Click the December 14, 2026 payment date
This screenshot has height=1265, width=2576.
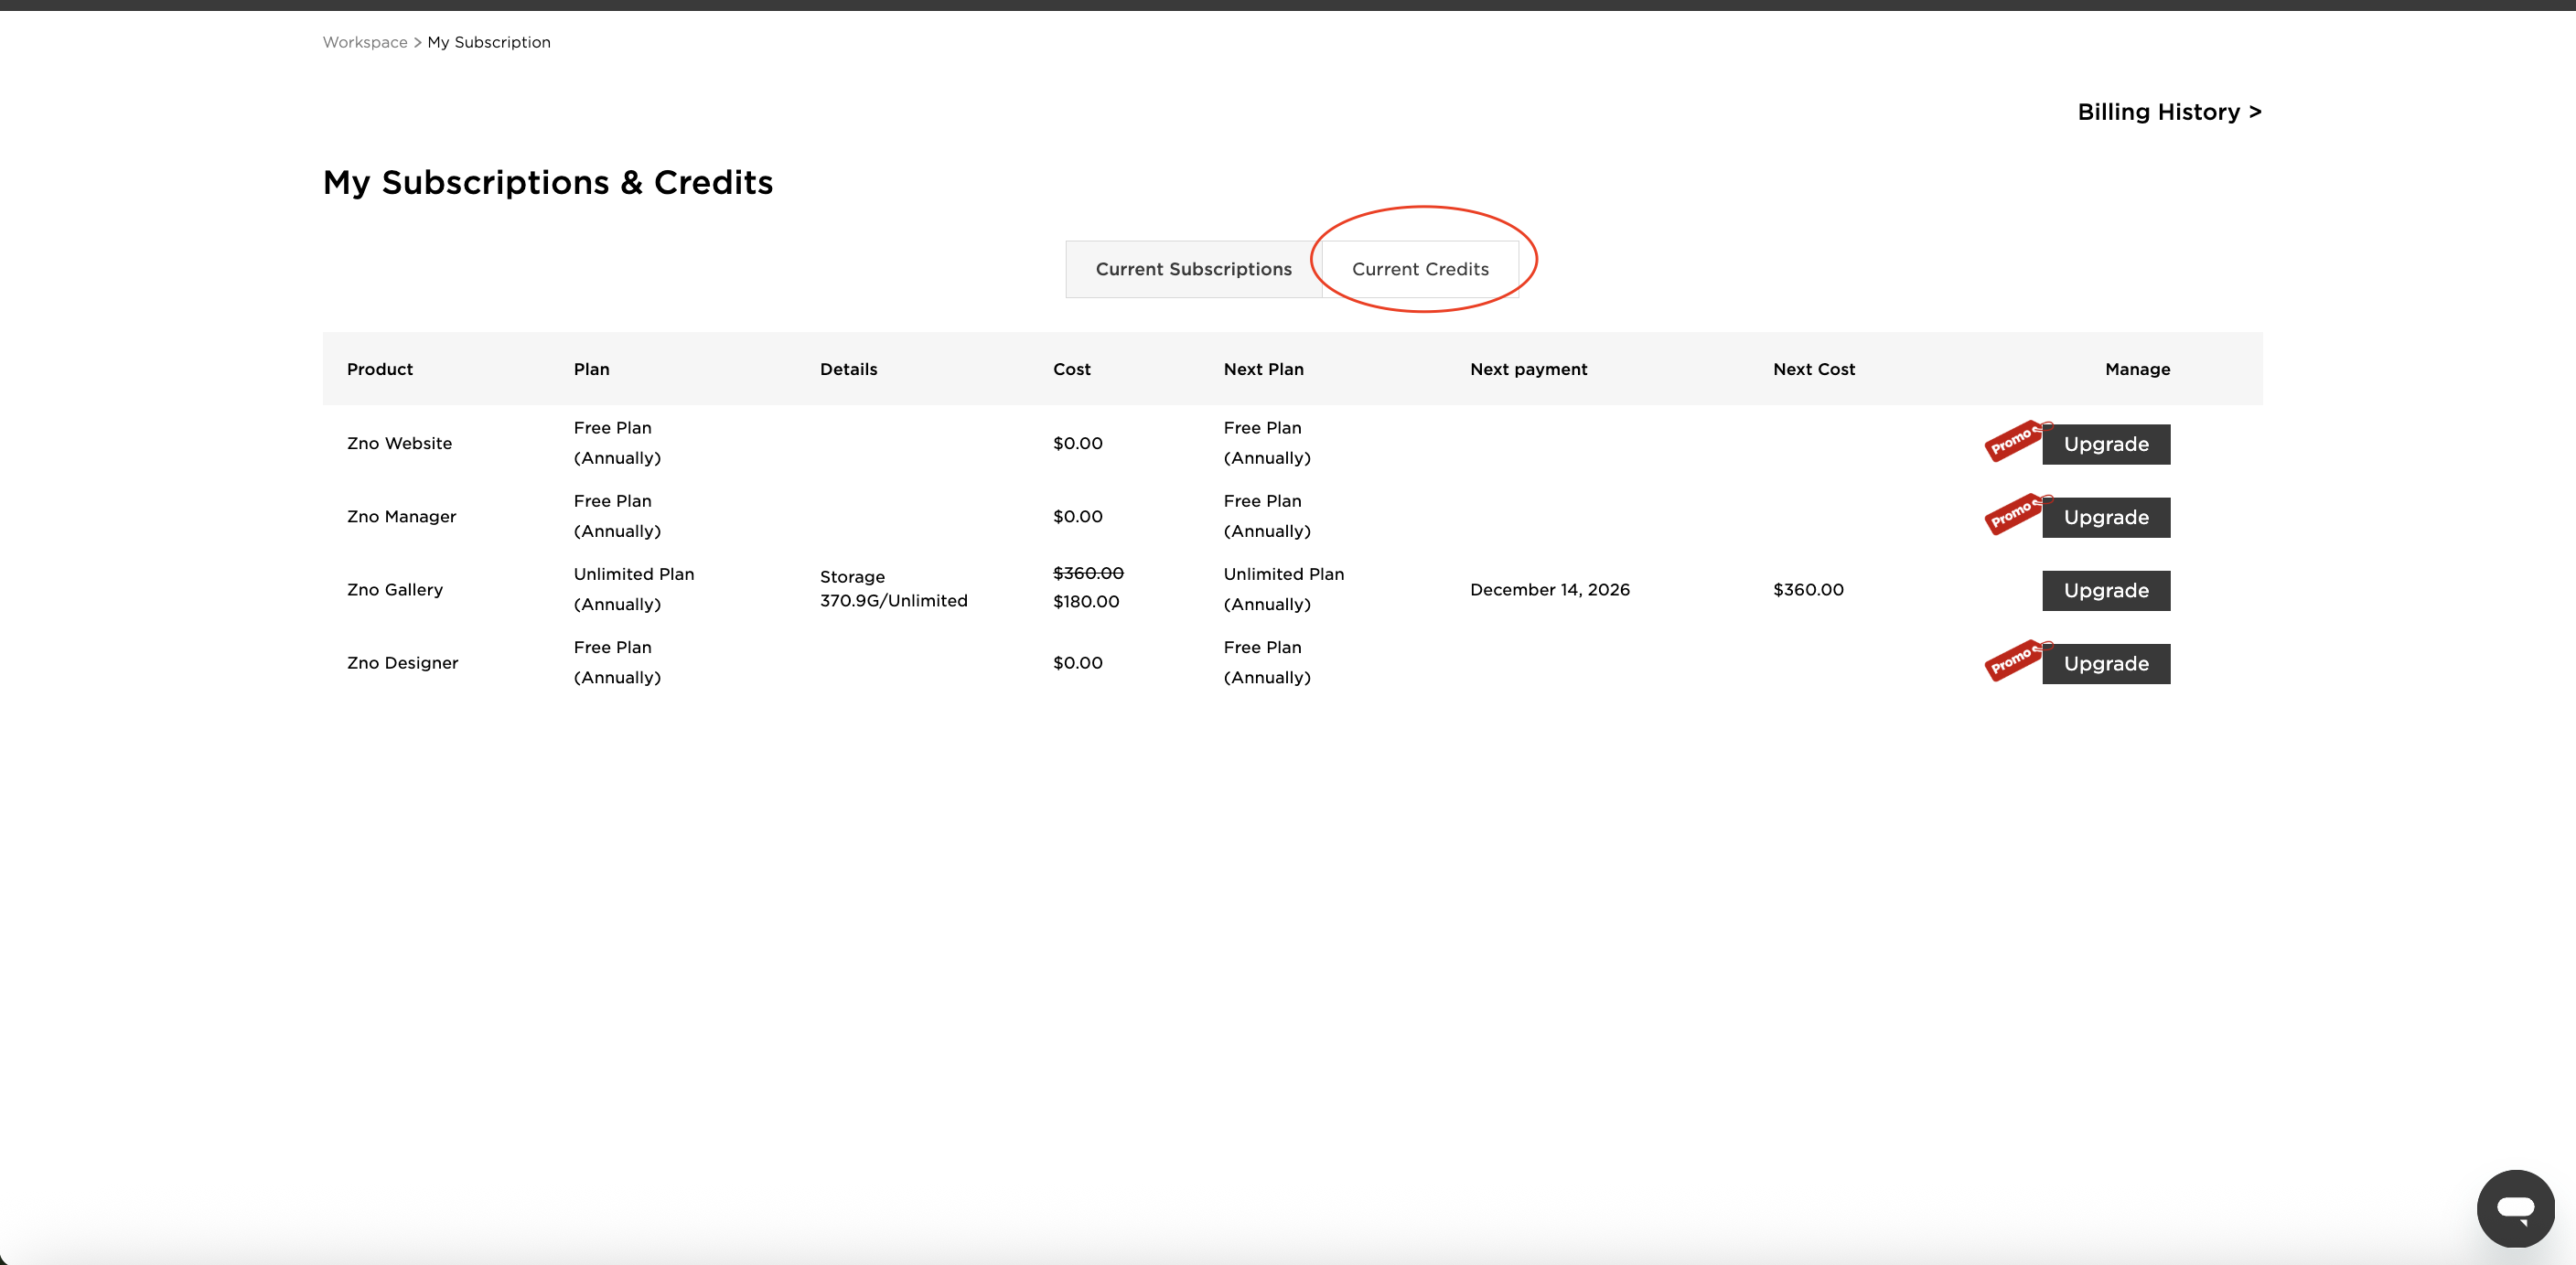[1550, 590]
